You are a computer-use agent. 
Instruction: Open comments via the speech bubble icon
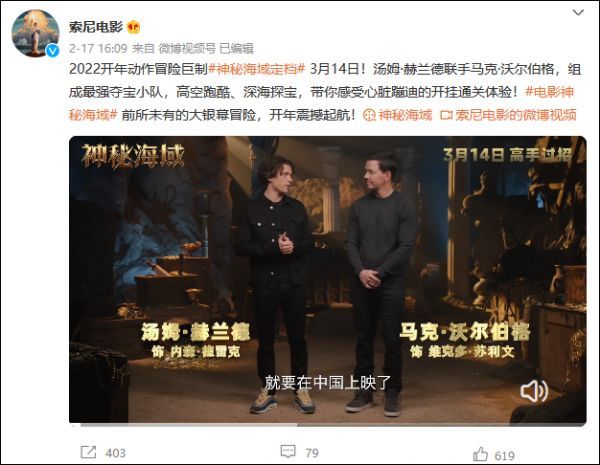tap(288, 452)
